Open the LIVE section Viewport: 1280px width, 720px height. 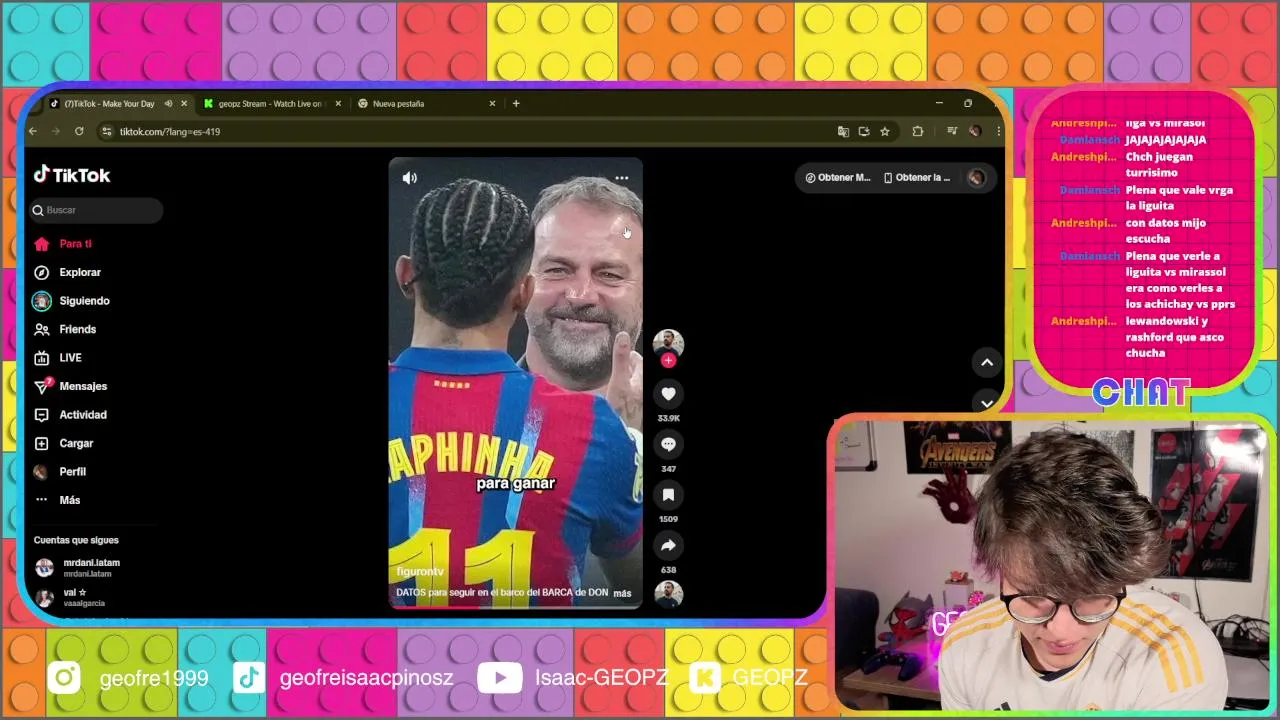(x=70, y=358)
